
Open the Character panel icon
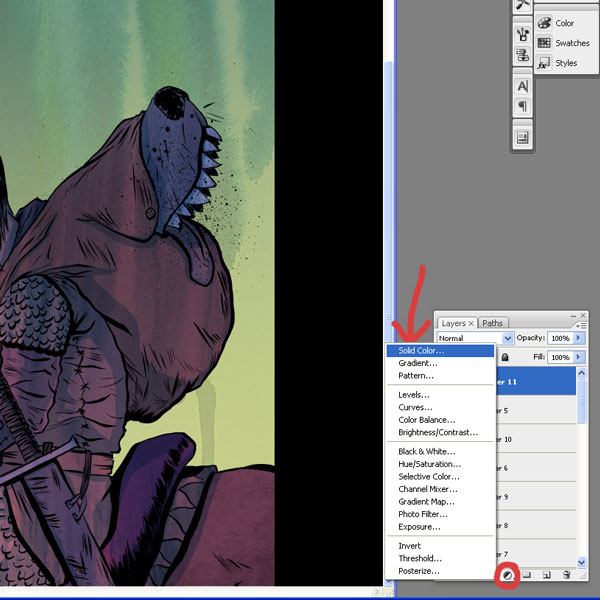[522, 86]
